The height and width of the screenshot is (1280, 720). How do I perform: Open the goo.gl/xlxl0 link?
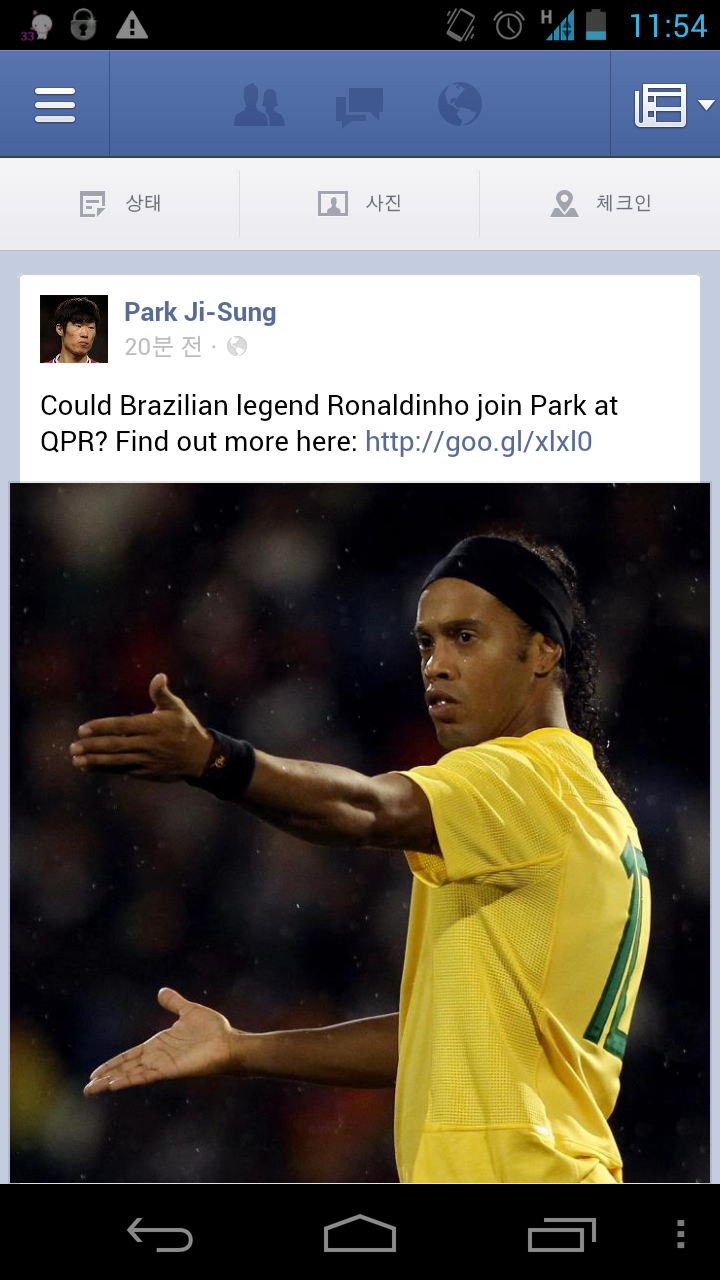coord(479,441)
